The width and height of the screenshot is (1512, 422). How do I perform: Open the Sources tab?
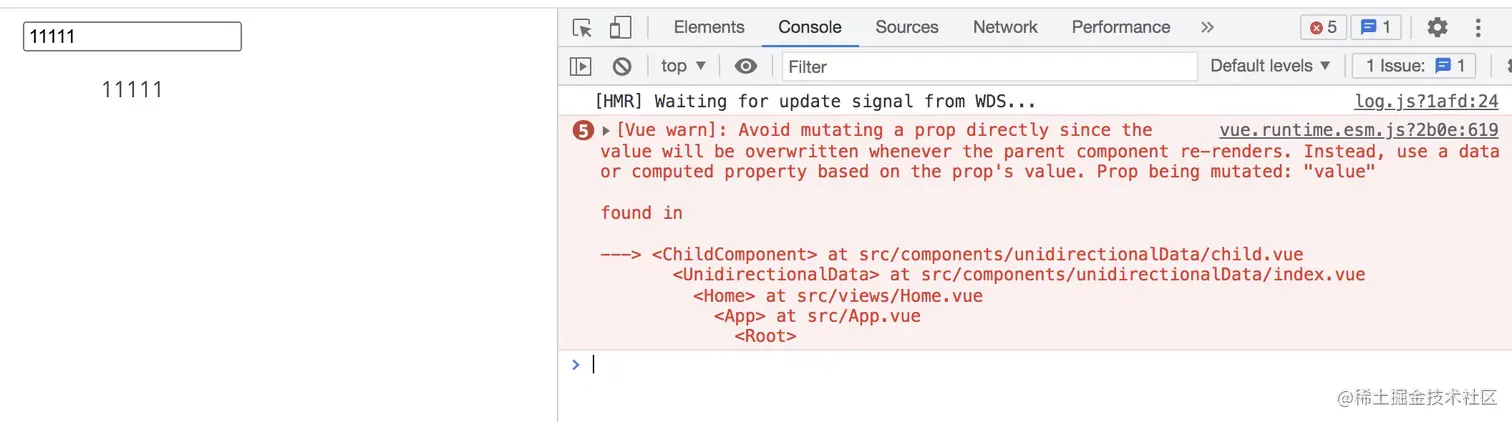[x=907, y=28]
